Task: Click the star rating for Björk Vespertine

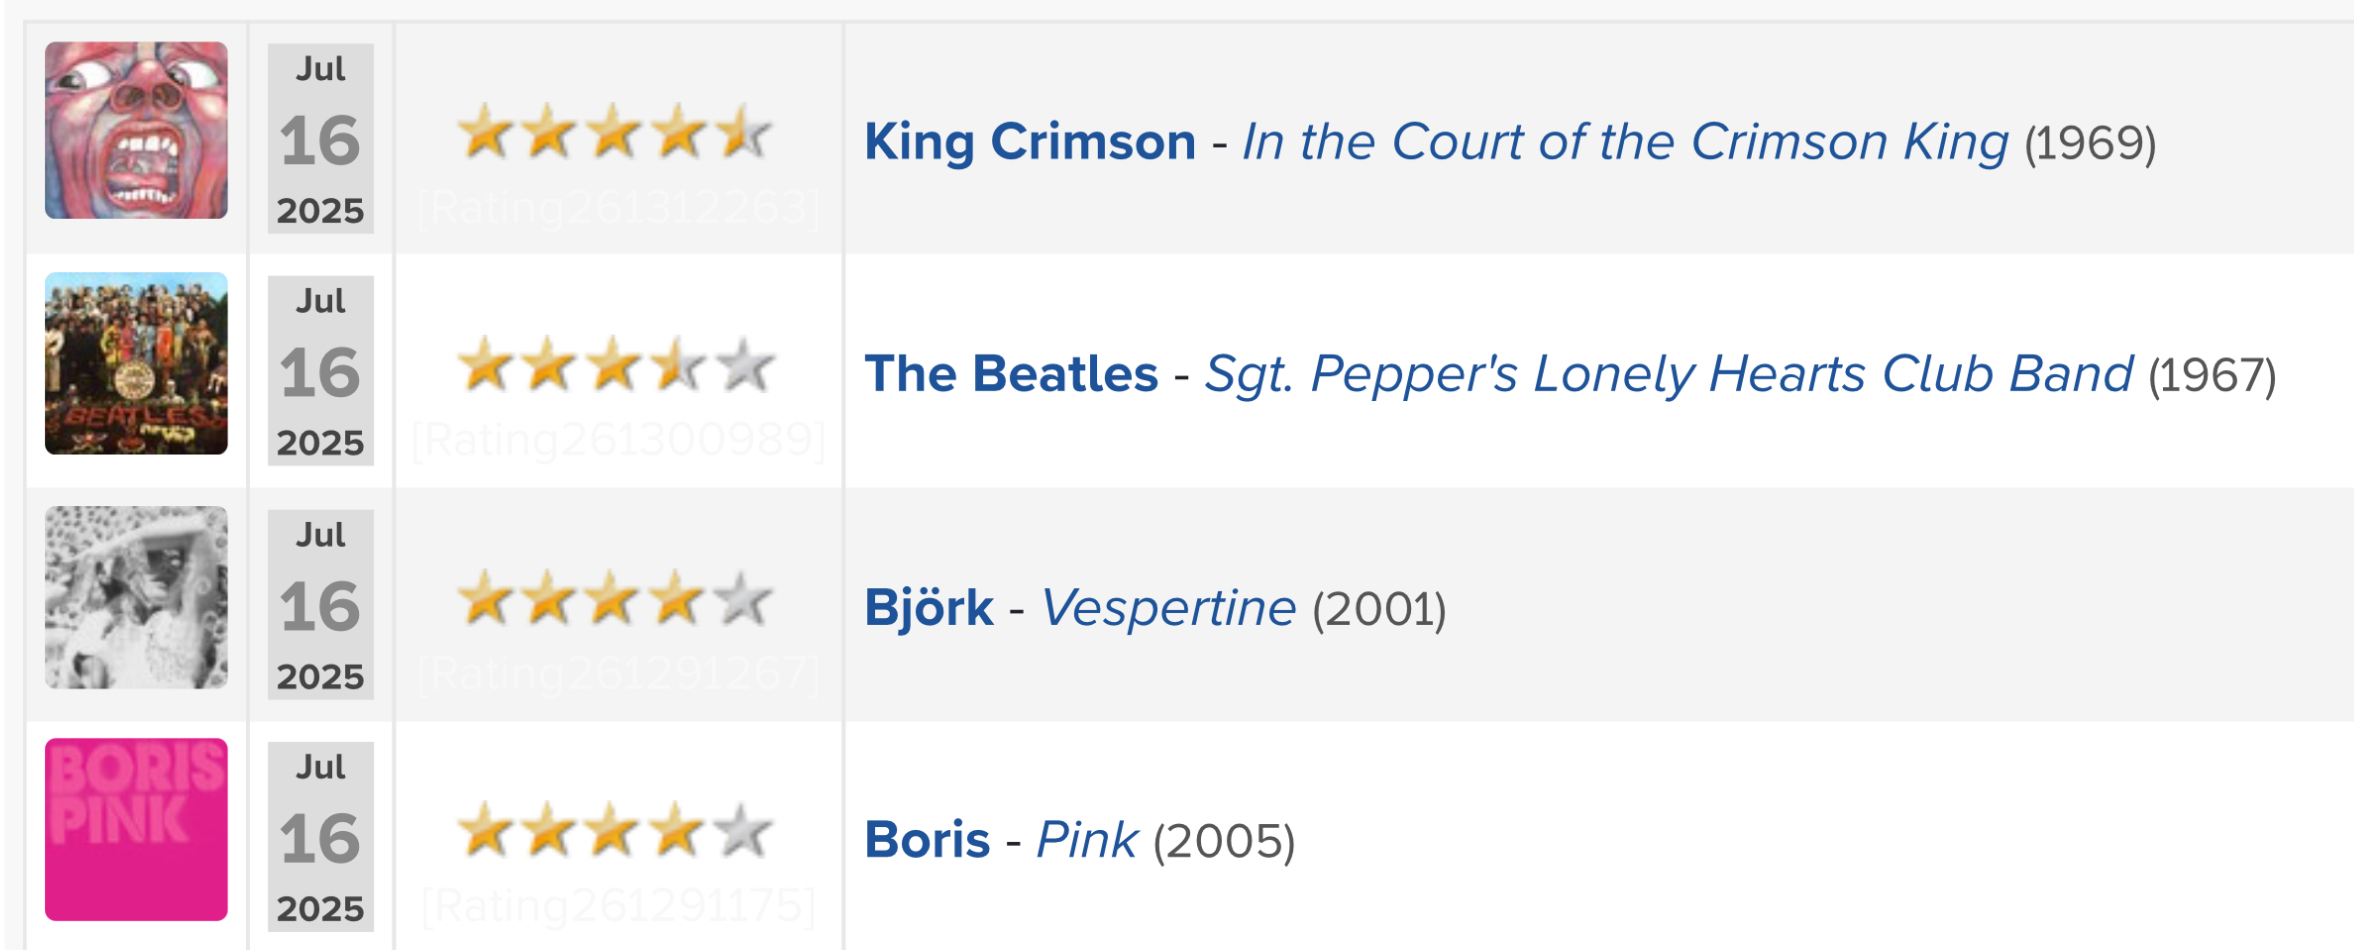Action: [615, 598]
